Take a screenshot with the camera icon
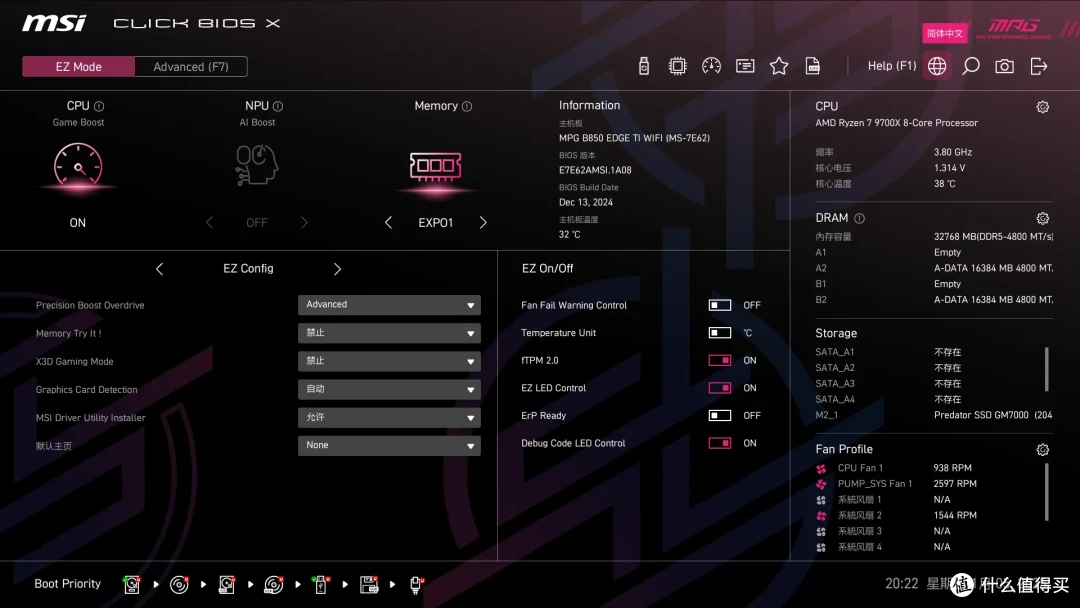 pos(1004,66)
